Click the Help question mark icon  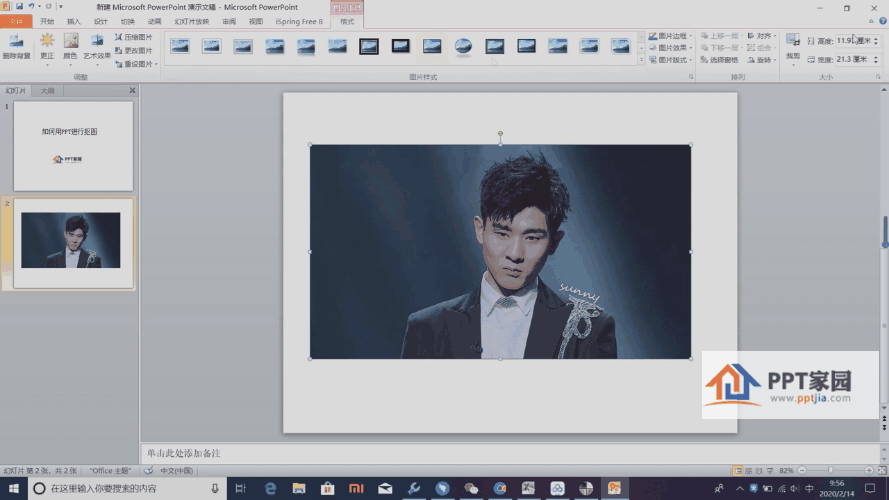(x=883, y=21)
